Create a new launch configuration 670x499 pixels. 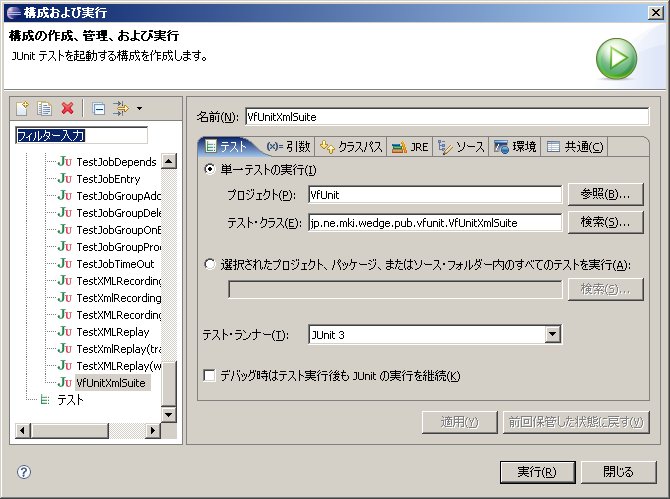(22, 108)
